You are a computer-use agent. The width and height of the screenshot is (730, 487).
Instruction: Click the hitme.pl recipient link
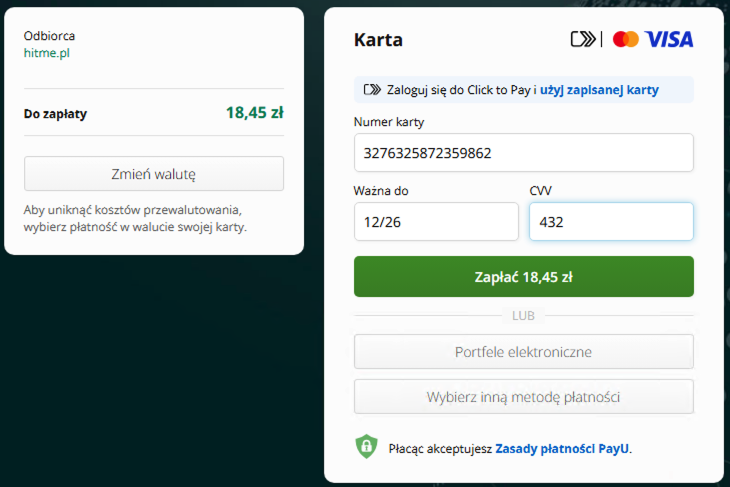pos(46,53)
